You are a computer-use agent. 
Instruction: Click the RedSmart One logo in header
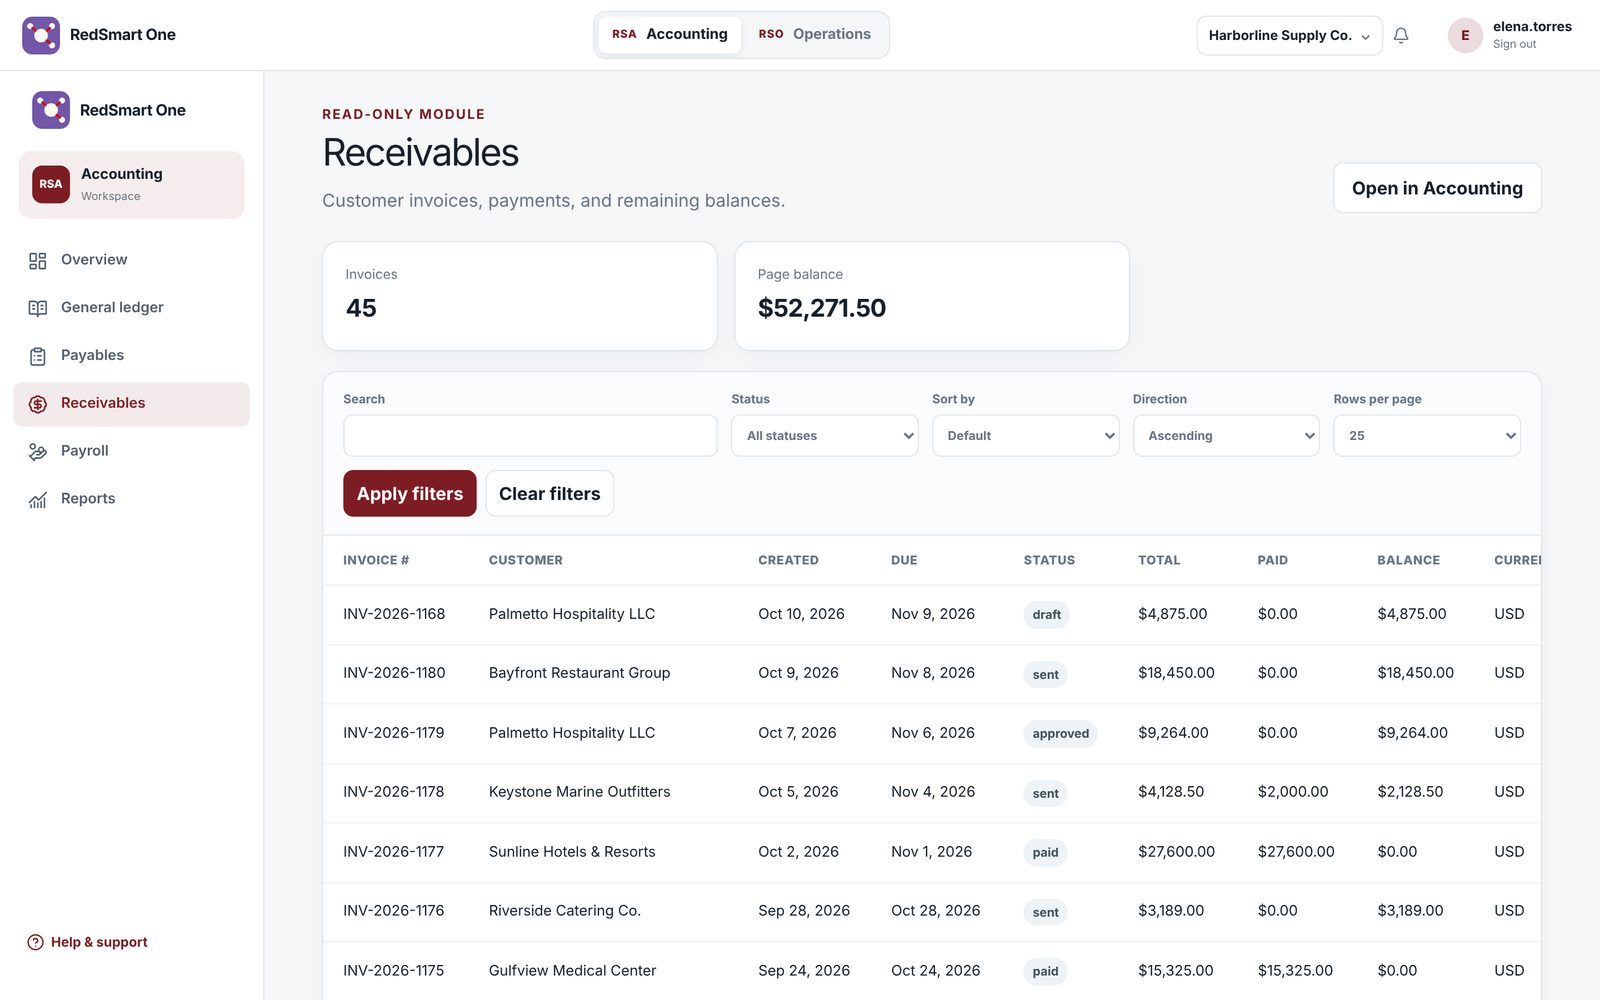coord(41,35)
